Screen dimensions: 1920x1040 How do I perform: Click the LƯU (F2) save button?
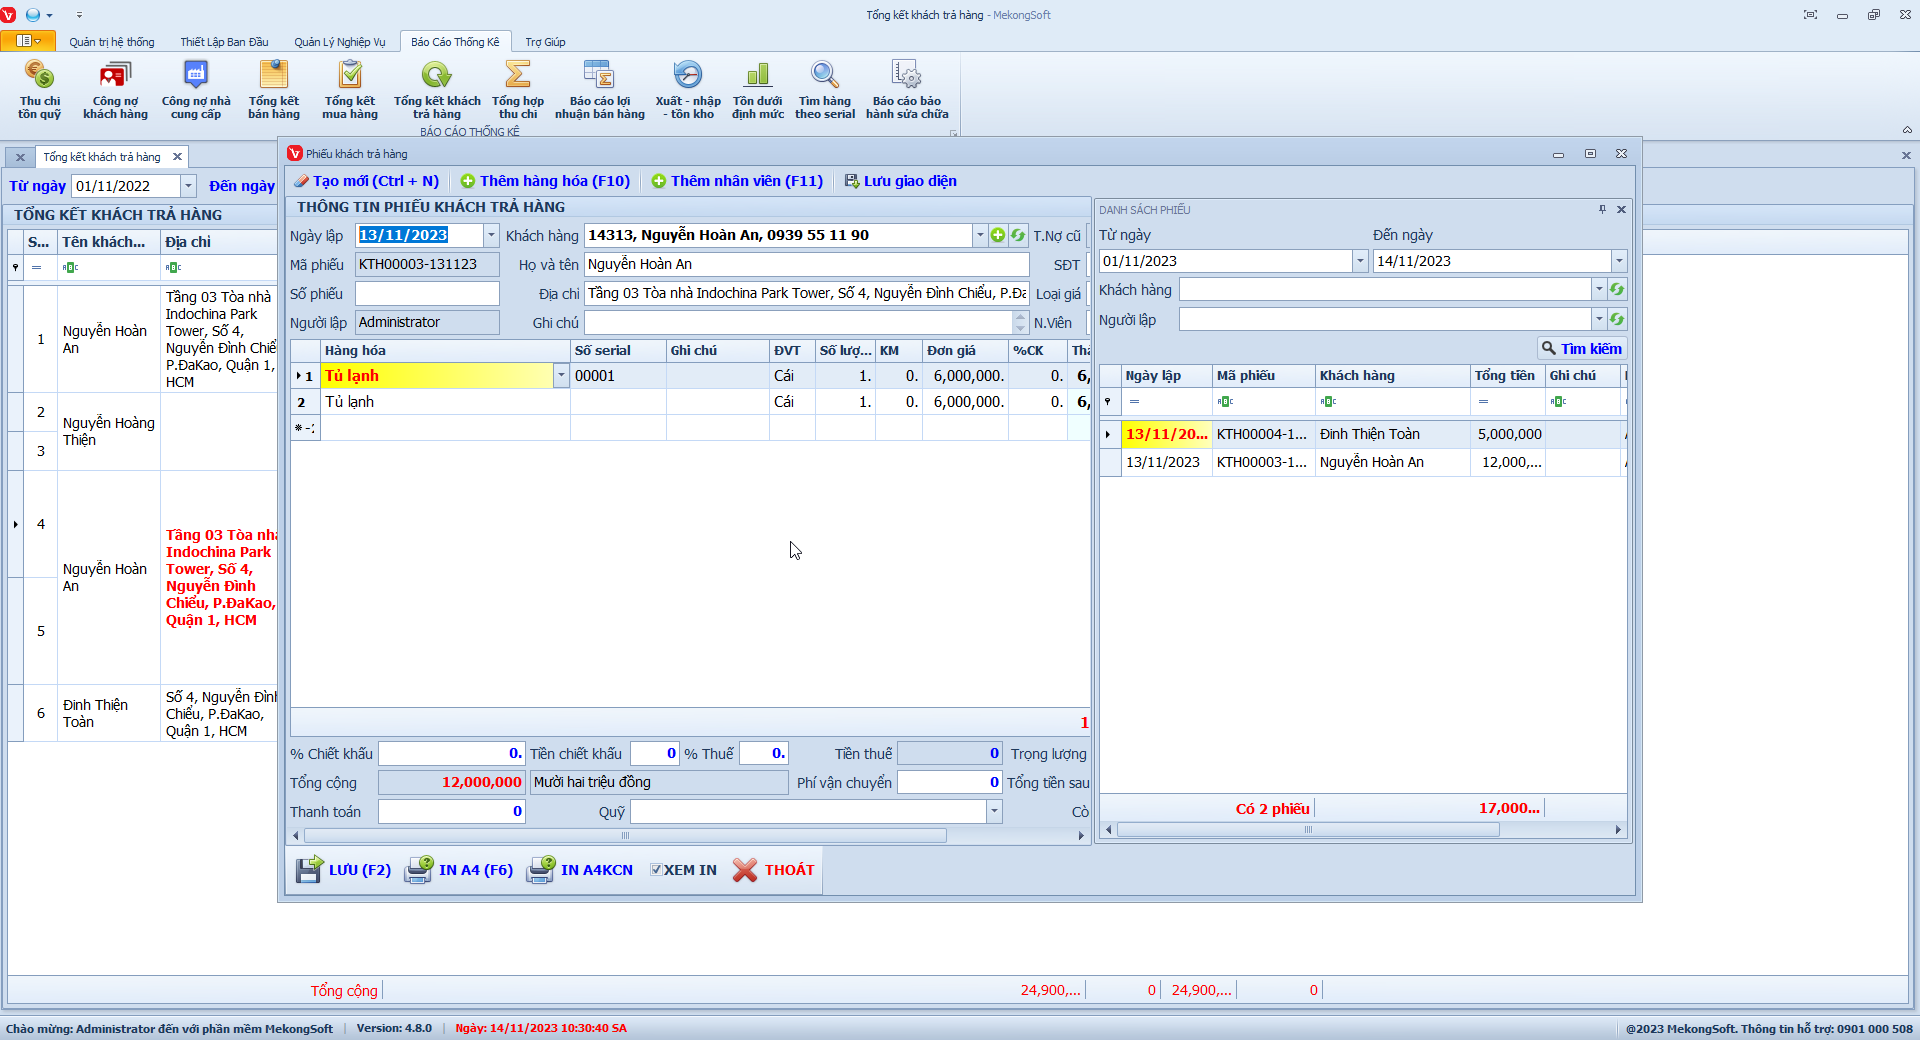point(343,870)
